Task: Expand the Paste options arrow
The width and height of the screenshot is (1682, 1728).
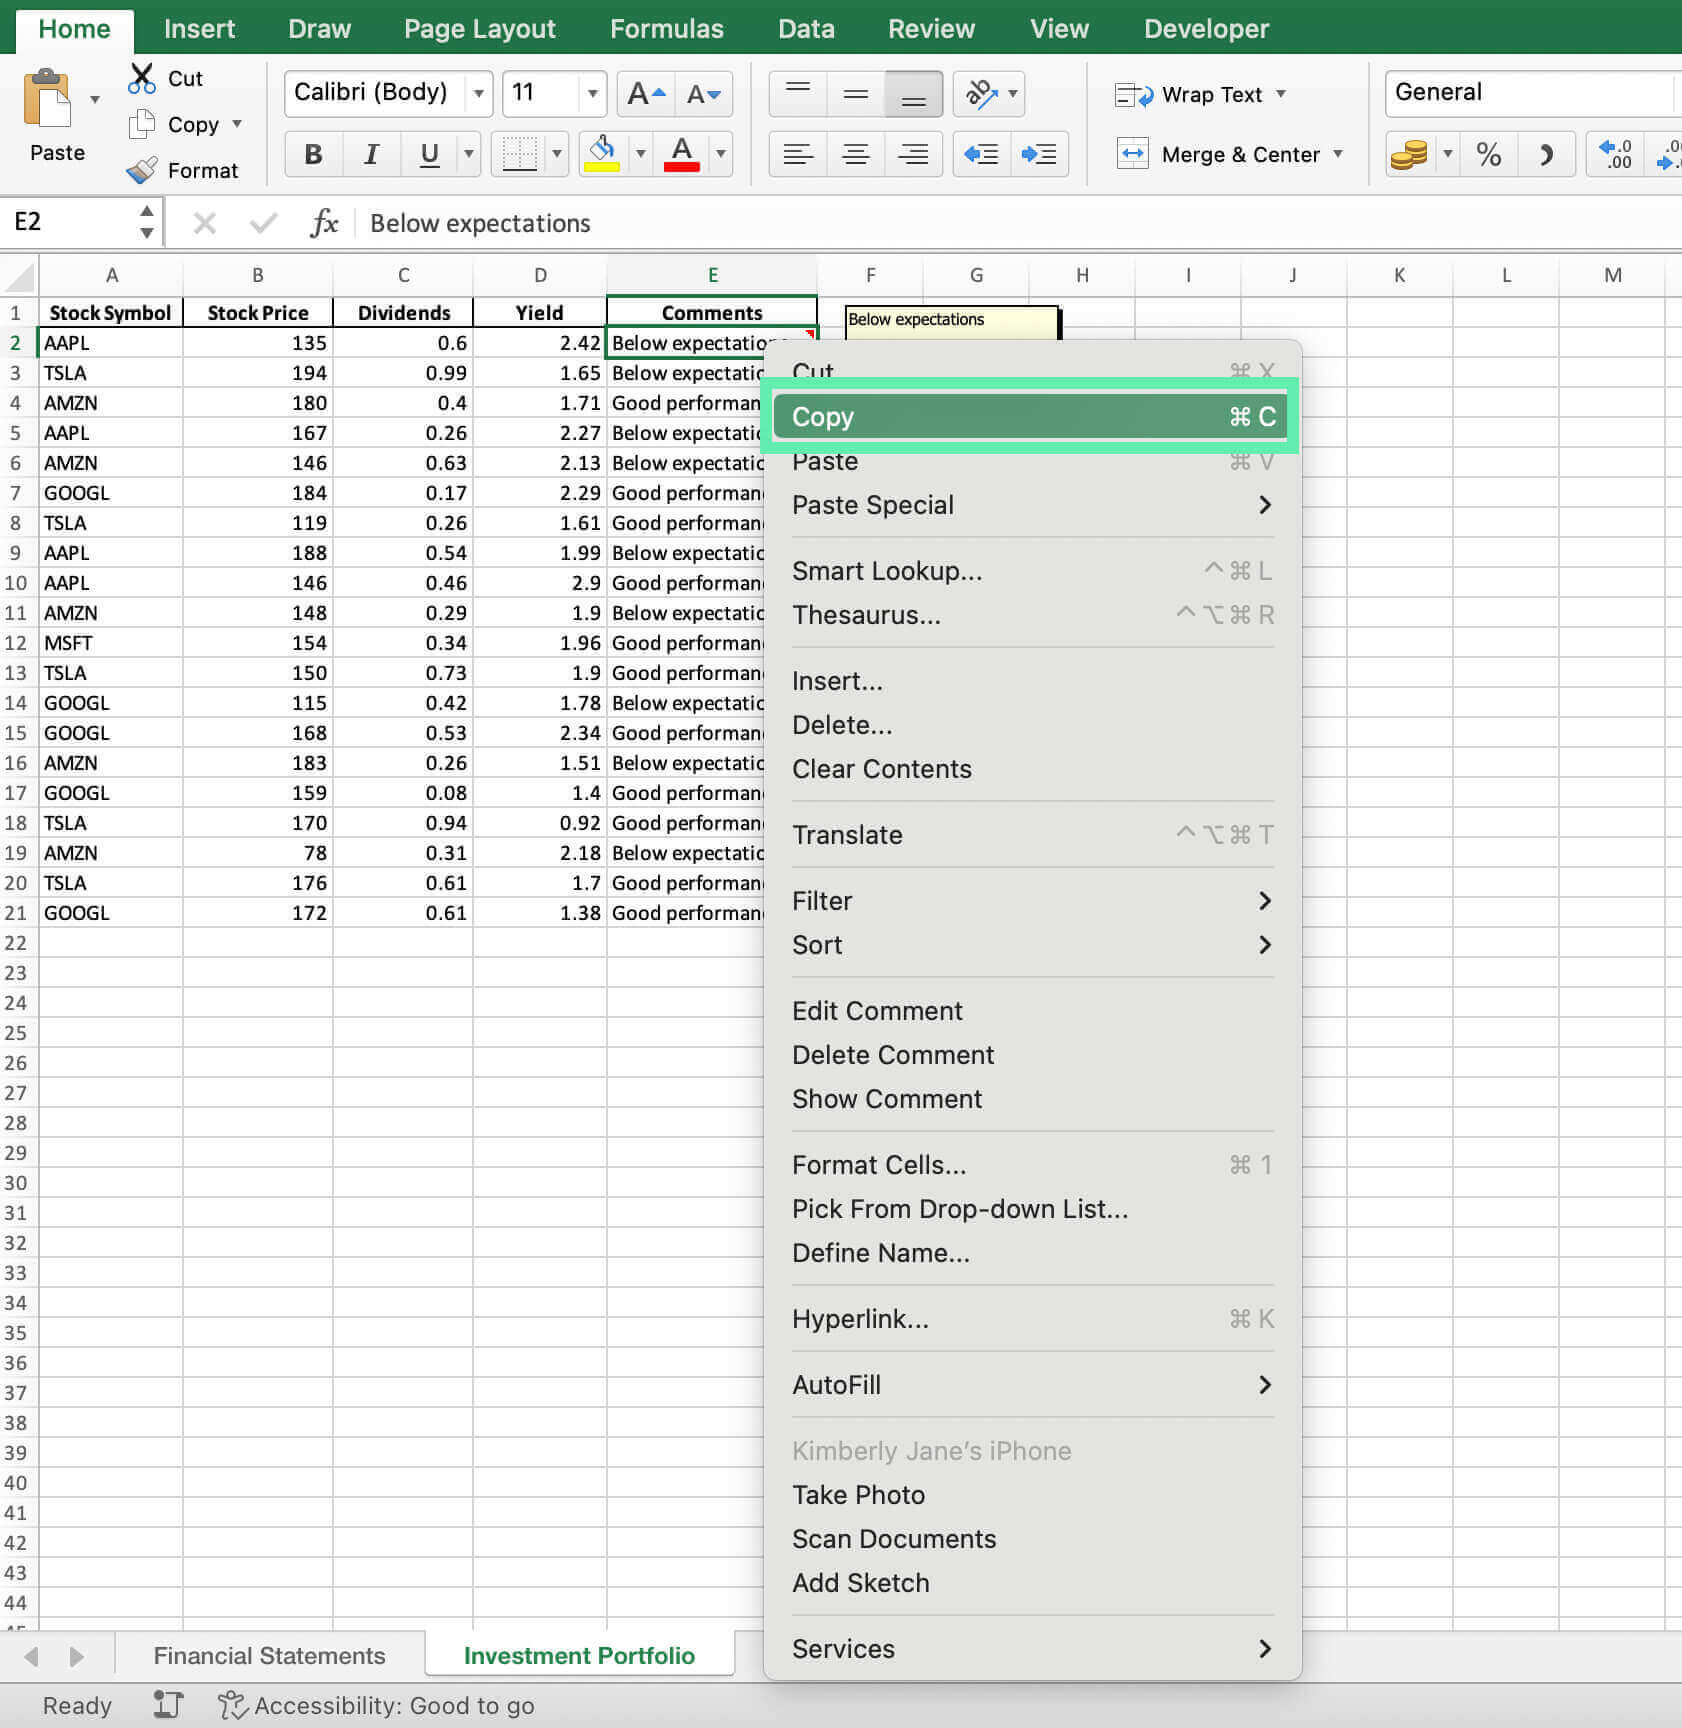Action: [95, 99]
